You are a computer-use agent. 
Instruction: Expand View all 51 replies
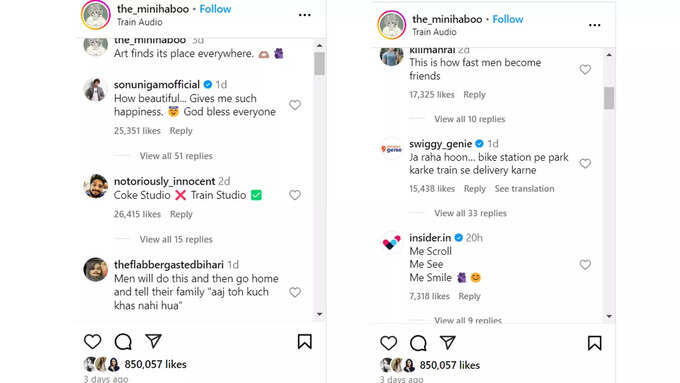(176, 156)
